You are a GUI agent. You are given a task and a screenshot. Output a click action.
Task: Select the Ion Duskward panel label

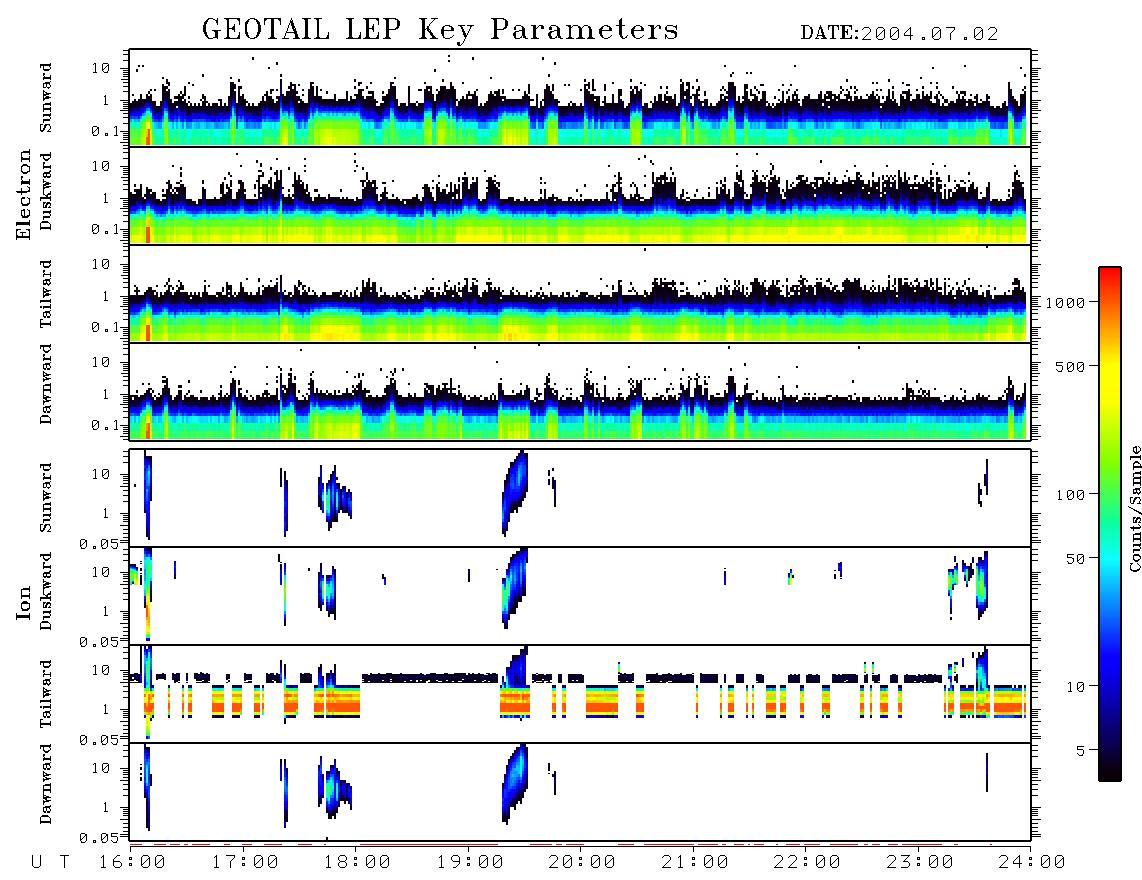click(x=46, y=591)
